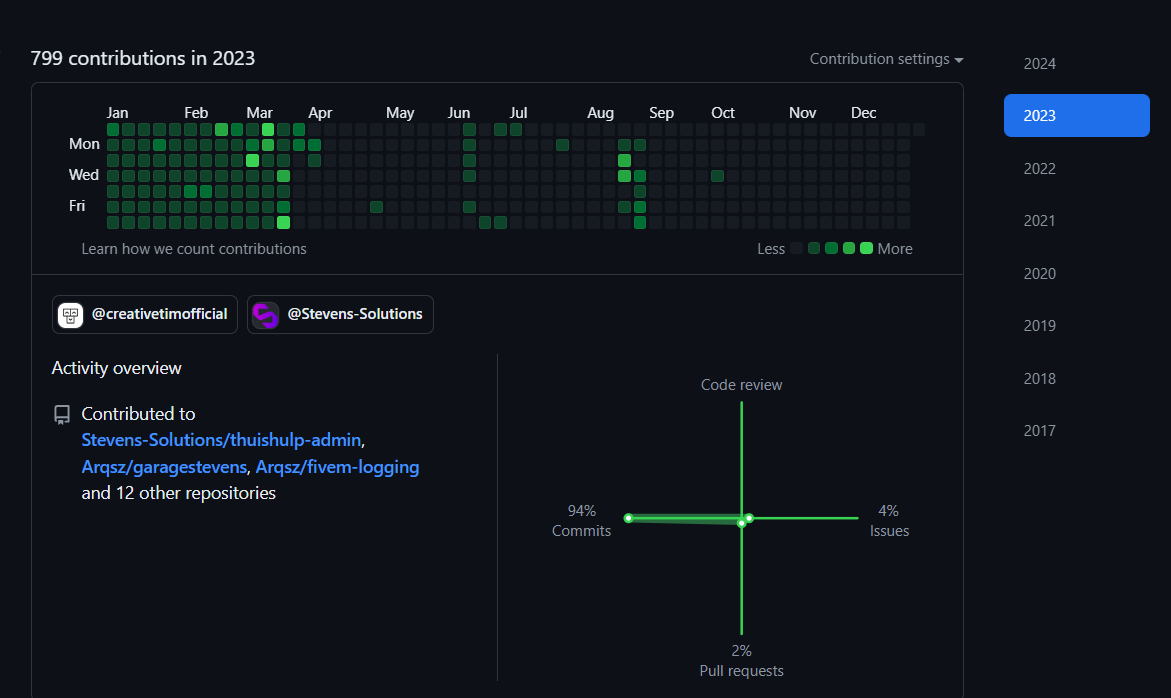Click the Issues data point on chart
Image resolution: width=1171 pixels, height=698 pixels.
point(749,518)
